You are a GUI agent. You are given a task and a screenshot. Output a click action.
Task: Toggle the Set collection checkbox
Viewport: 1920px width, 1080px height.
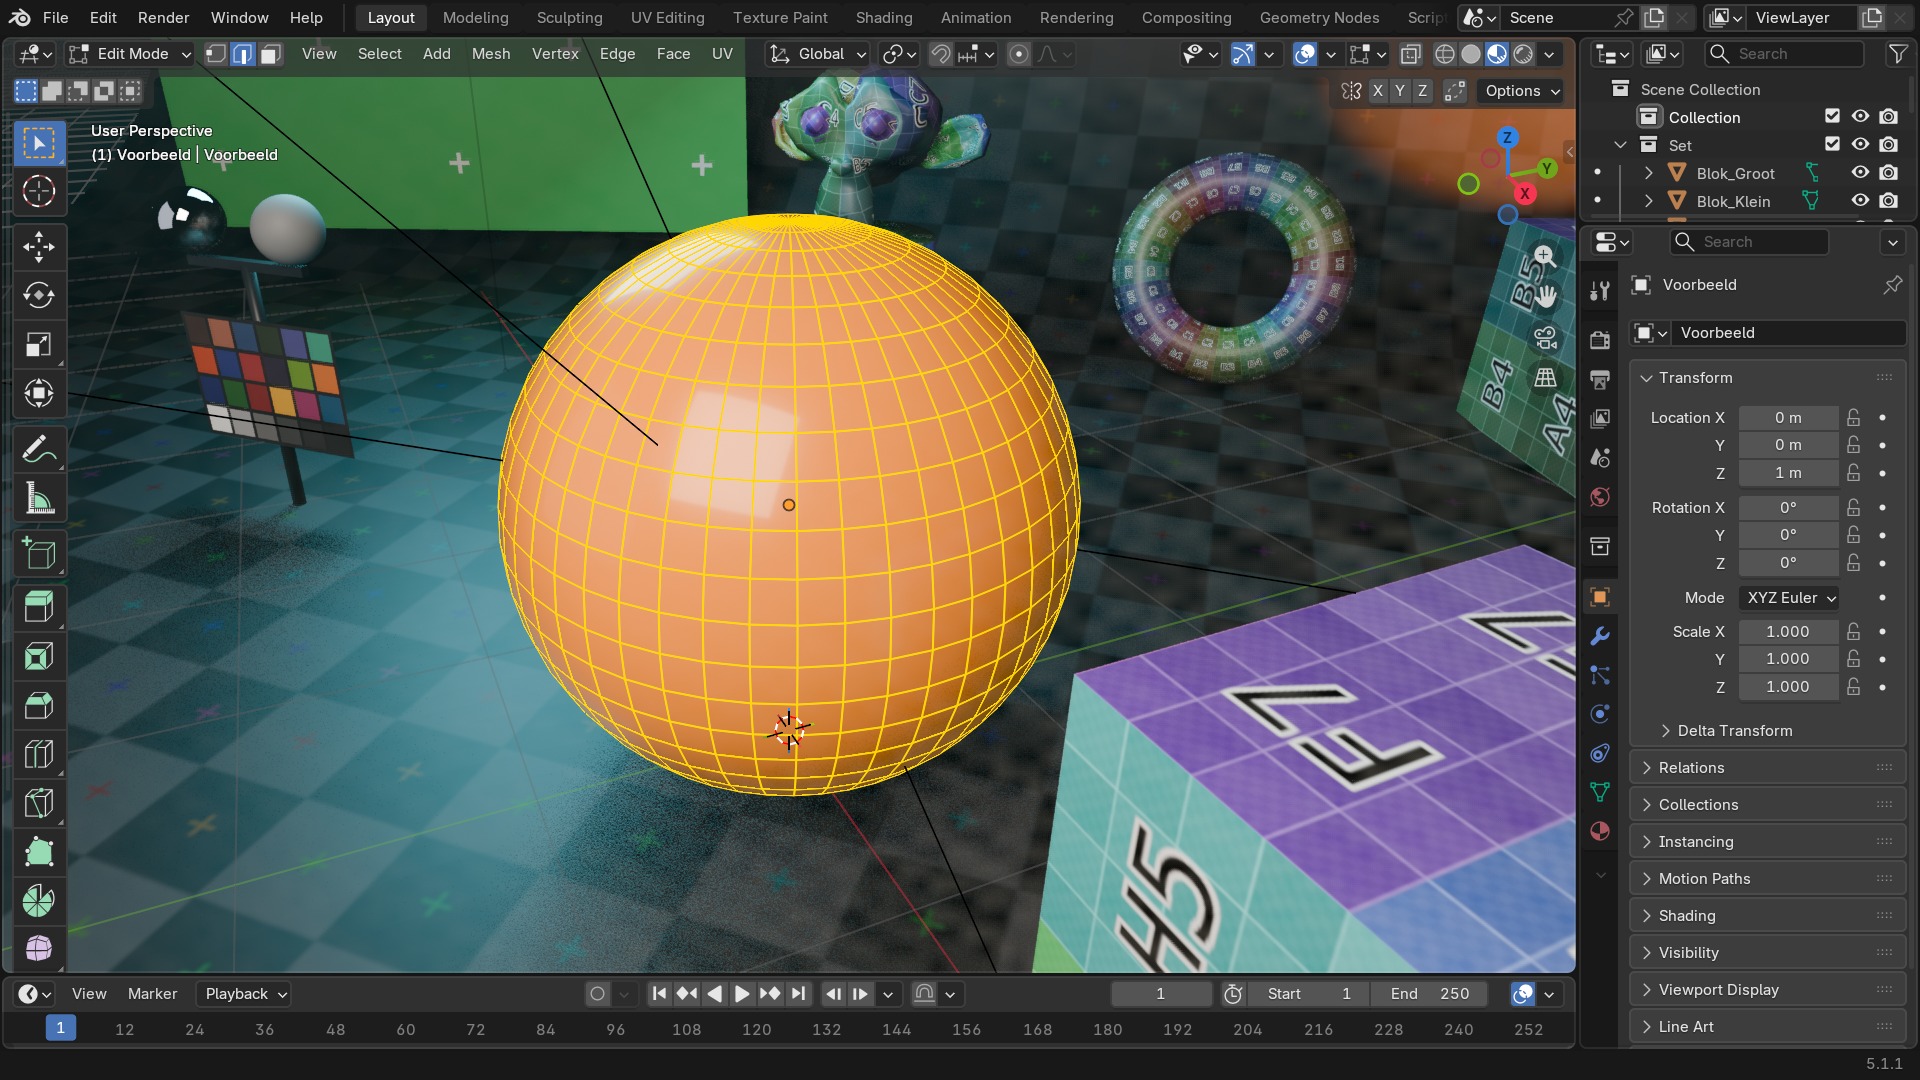coord(1832,145)
